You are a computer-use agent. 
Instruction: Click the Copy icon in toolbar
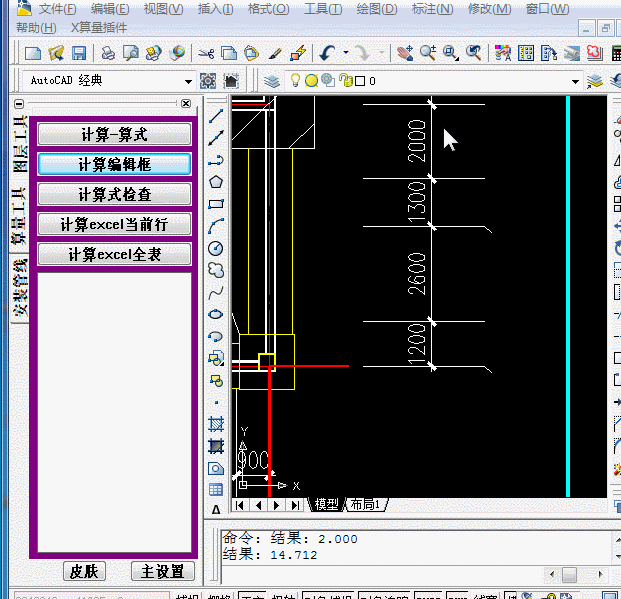(229, 53)
